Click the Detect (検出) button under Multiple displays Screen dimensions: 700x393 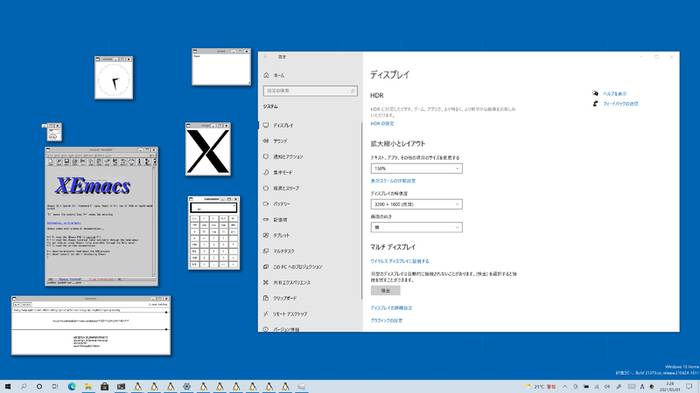[385, 291]
